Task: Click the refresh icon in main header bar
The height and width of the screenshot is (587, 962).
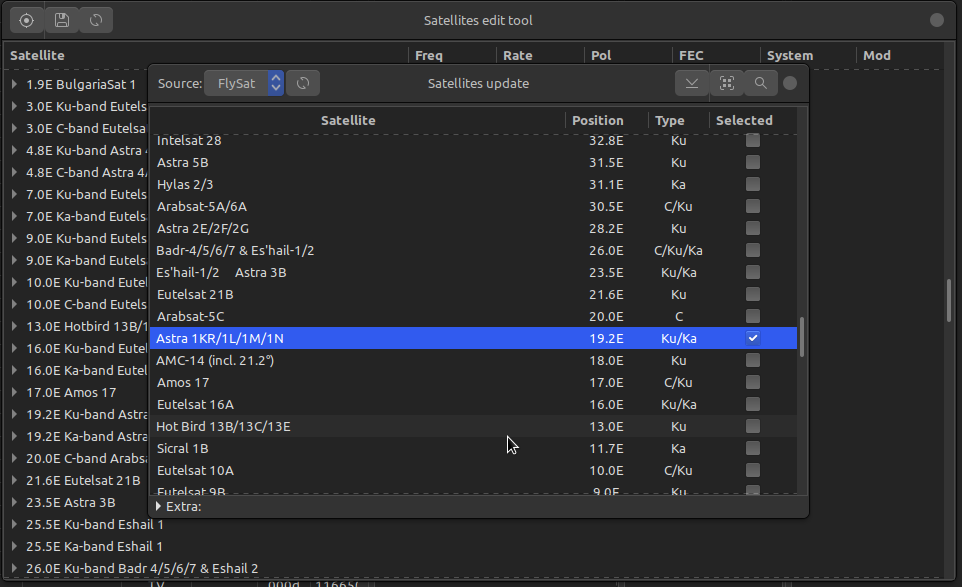Action: (x=96, y=20)
